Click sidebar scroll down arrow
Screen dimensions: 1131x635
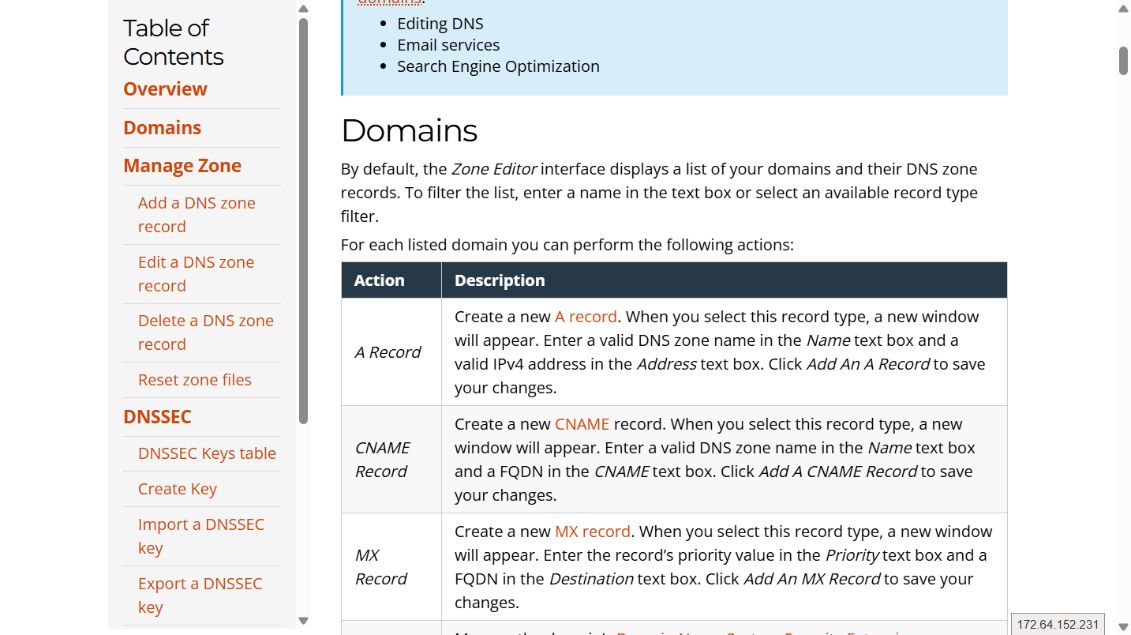pos(304,621)
